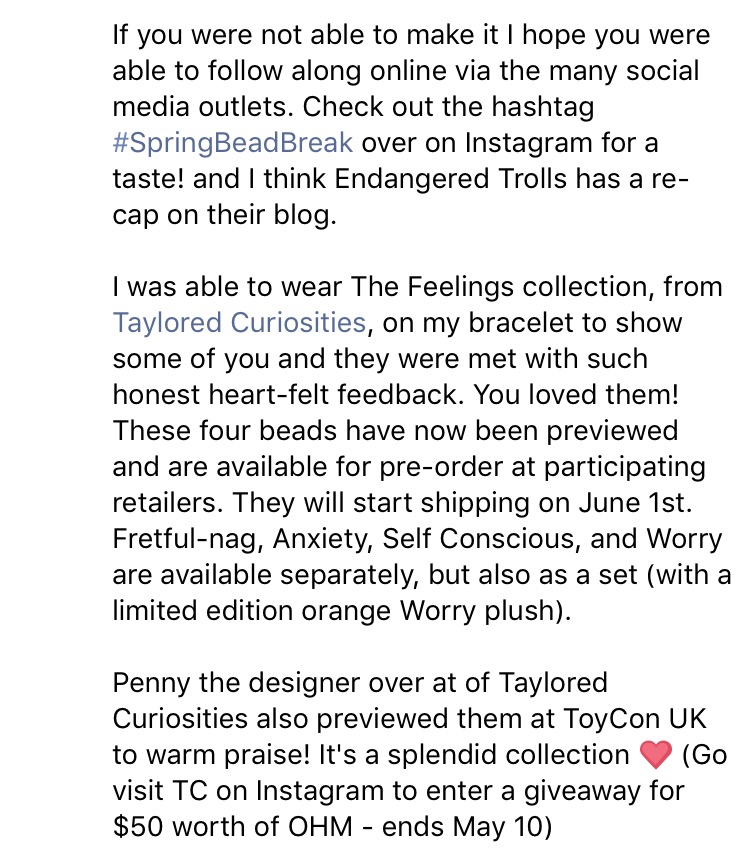Click "It's a splendid collection" sentence

pos(474,755)
